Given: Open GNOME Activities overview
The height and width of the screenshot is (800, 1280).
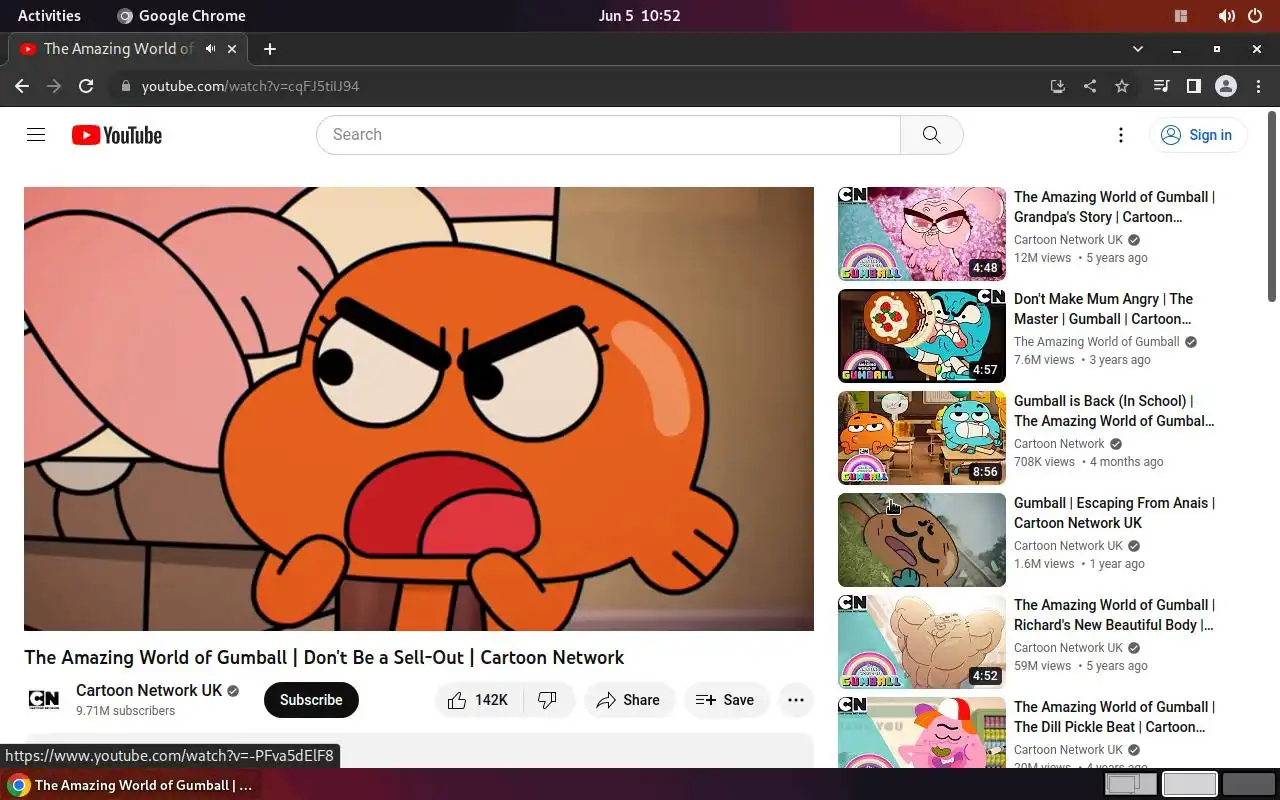Looking at the screenshot, I should coord(49,16).
